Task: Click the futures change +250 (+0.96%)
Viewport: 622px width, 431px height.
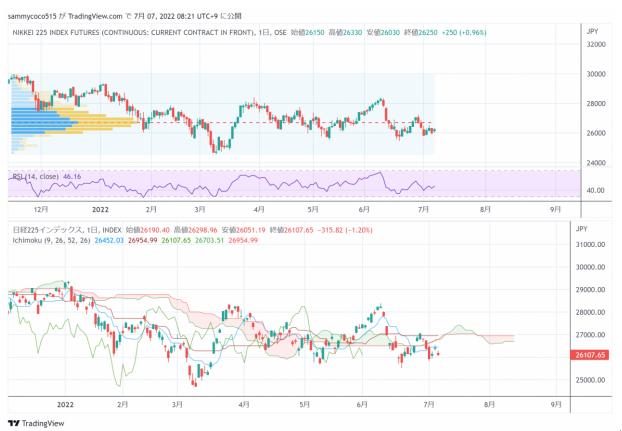Action: 464,33
